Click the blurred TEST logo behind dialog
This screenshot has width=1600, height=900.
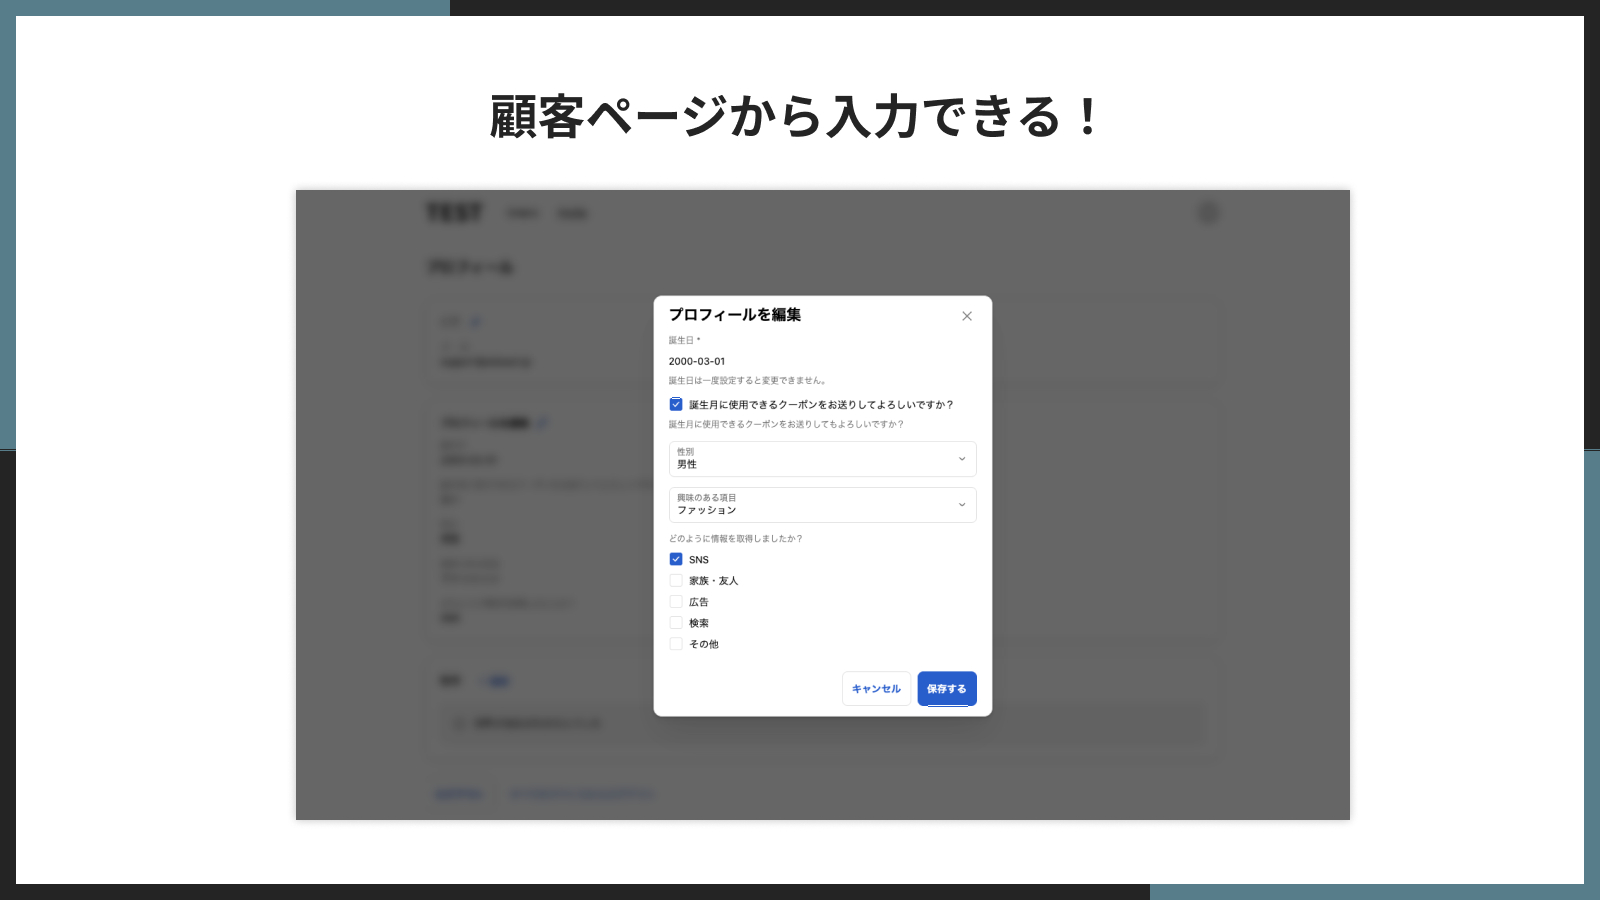pyautogui.click(x=455, y=213)
